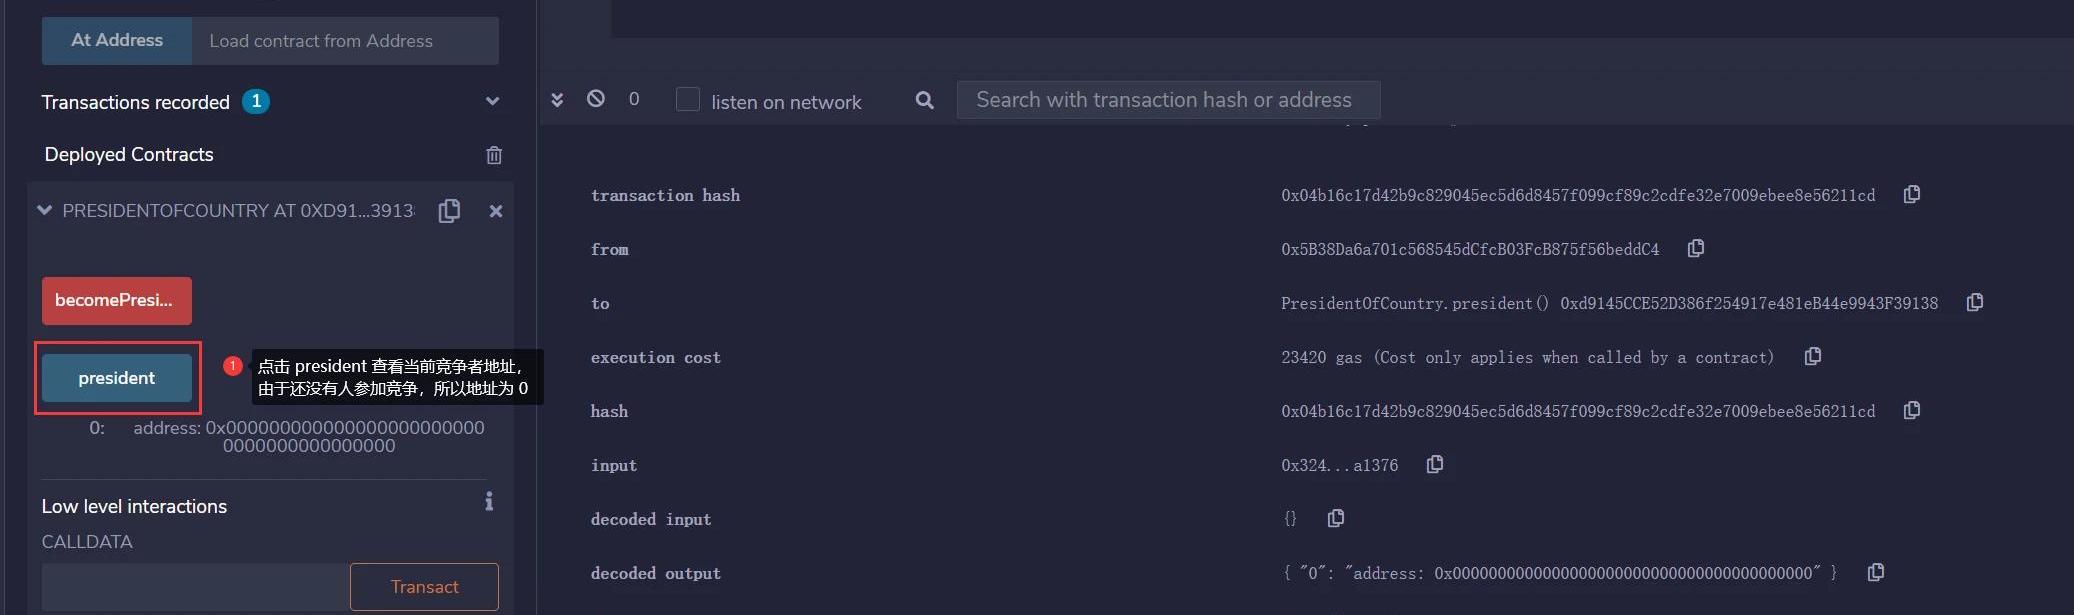This screenshot has width=2074, height=615.
Task: Copy the PresidentOfCountry contract address
Action: pyautogui.click(x=449, y=211)
